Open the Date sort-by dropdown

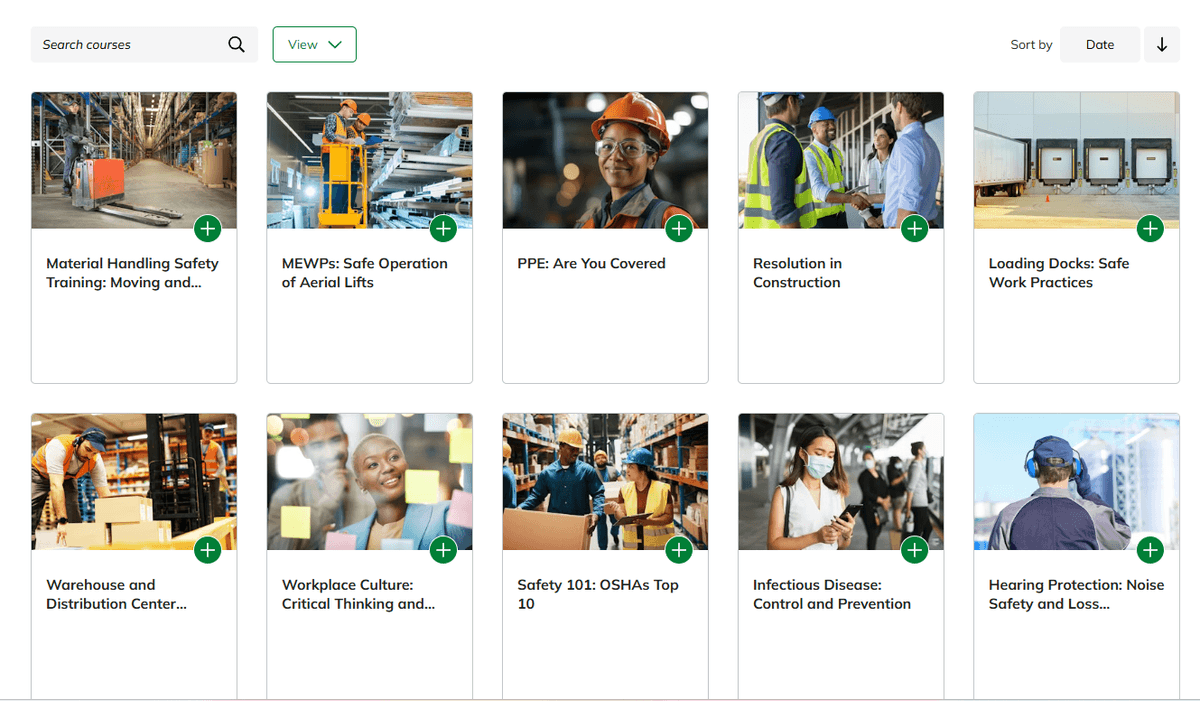(x=1099, y=45)
